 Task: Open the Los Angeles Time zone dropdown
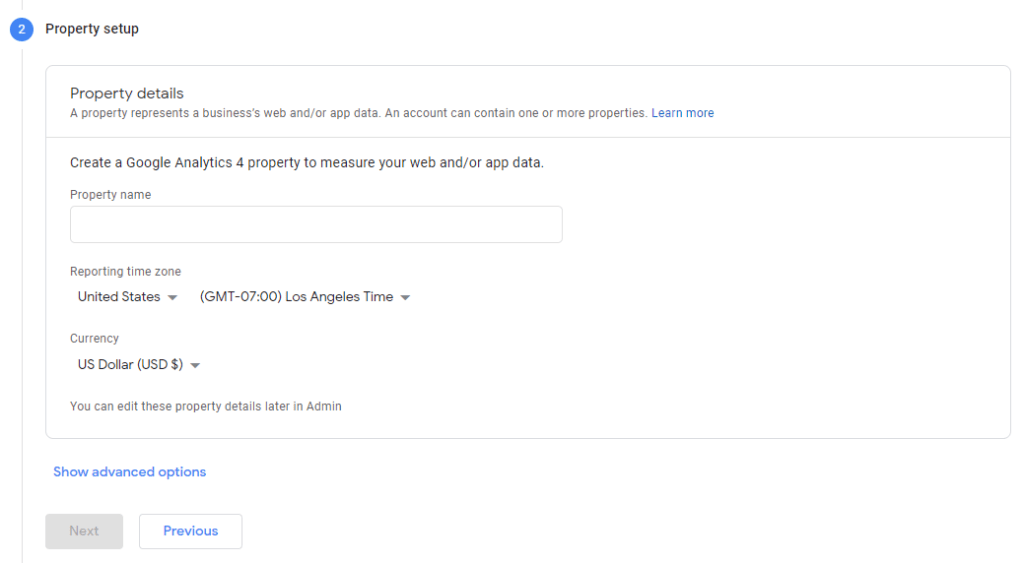305,297
